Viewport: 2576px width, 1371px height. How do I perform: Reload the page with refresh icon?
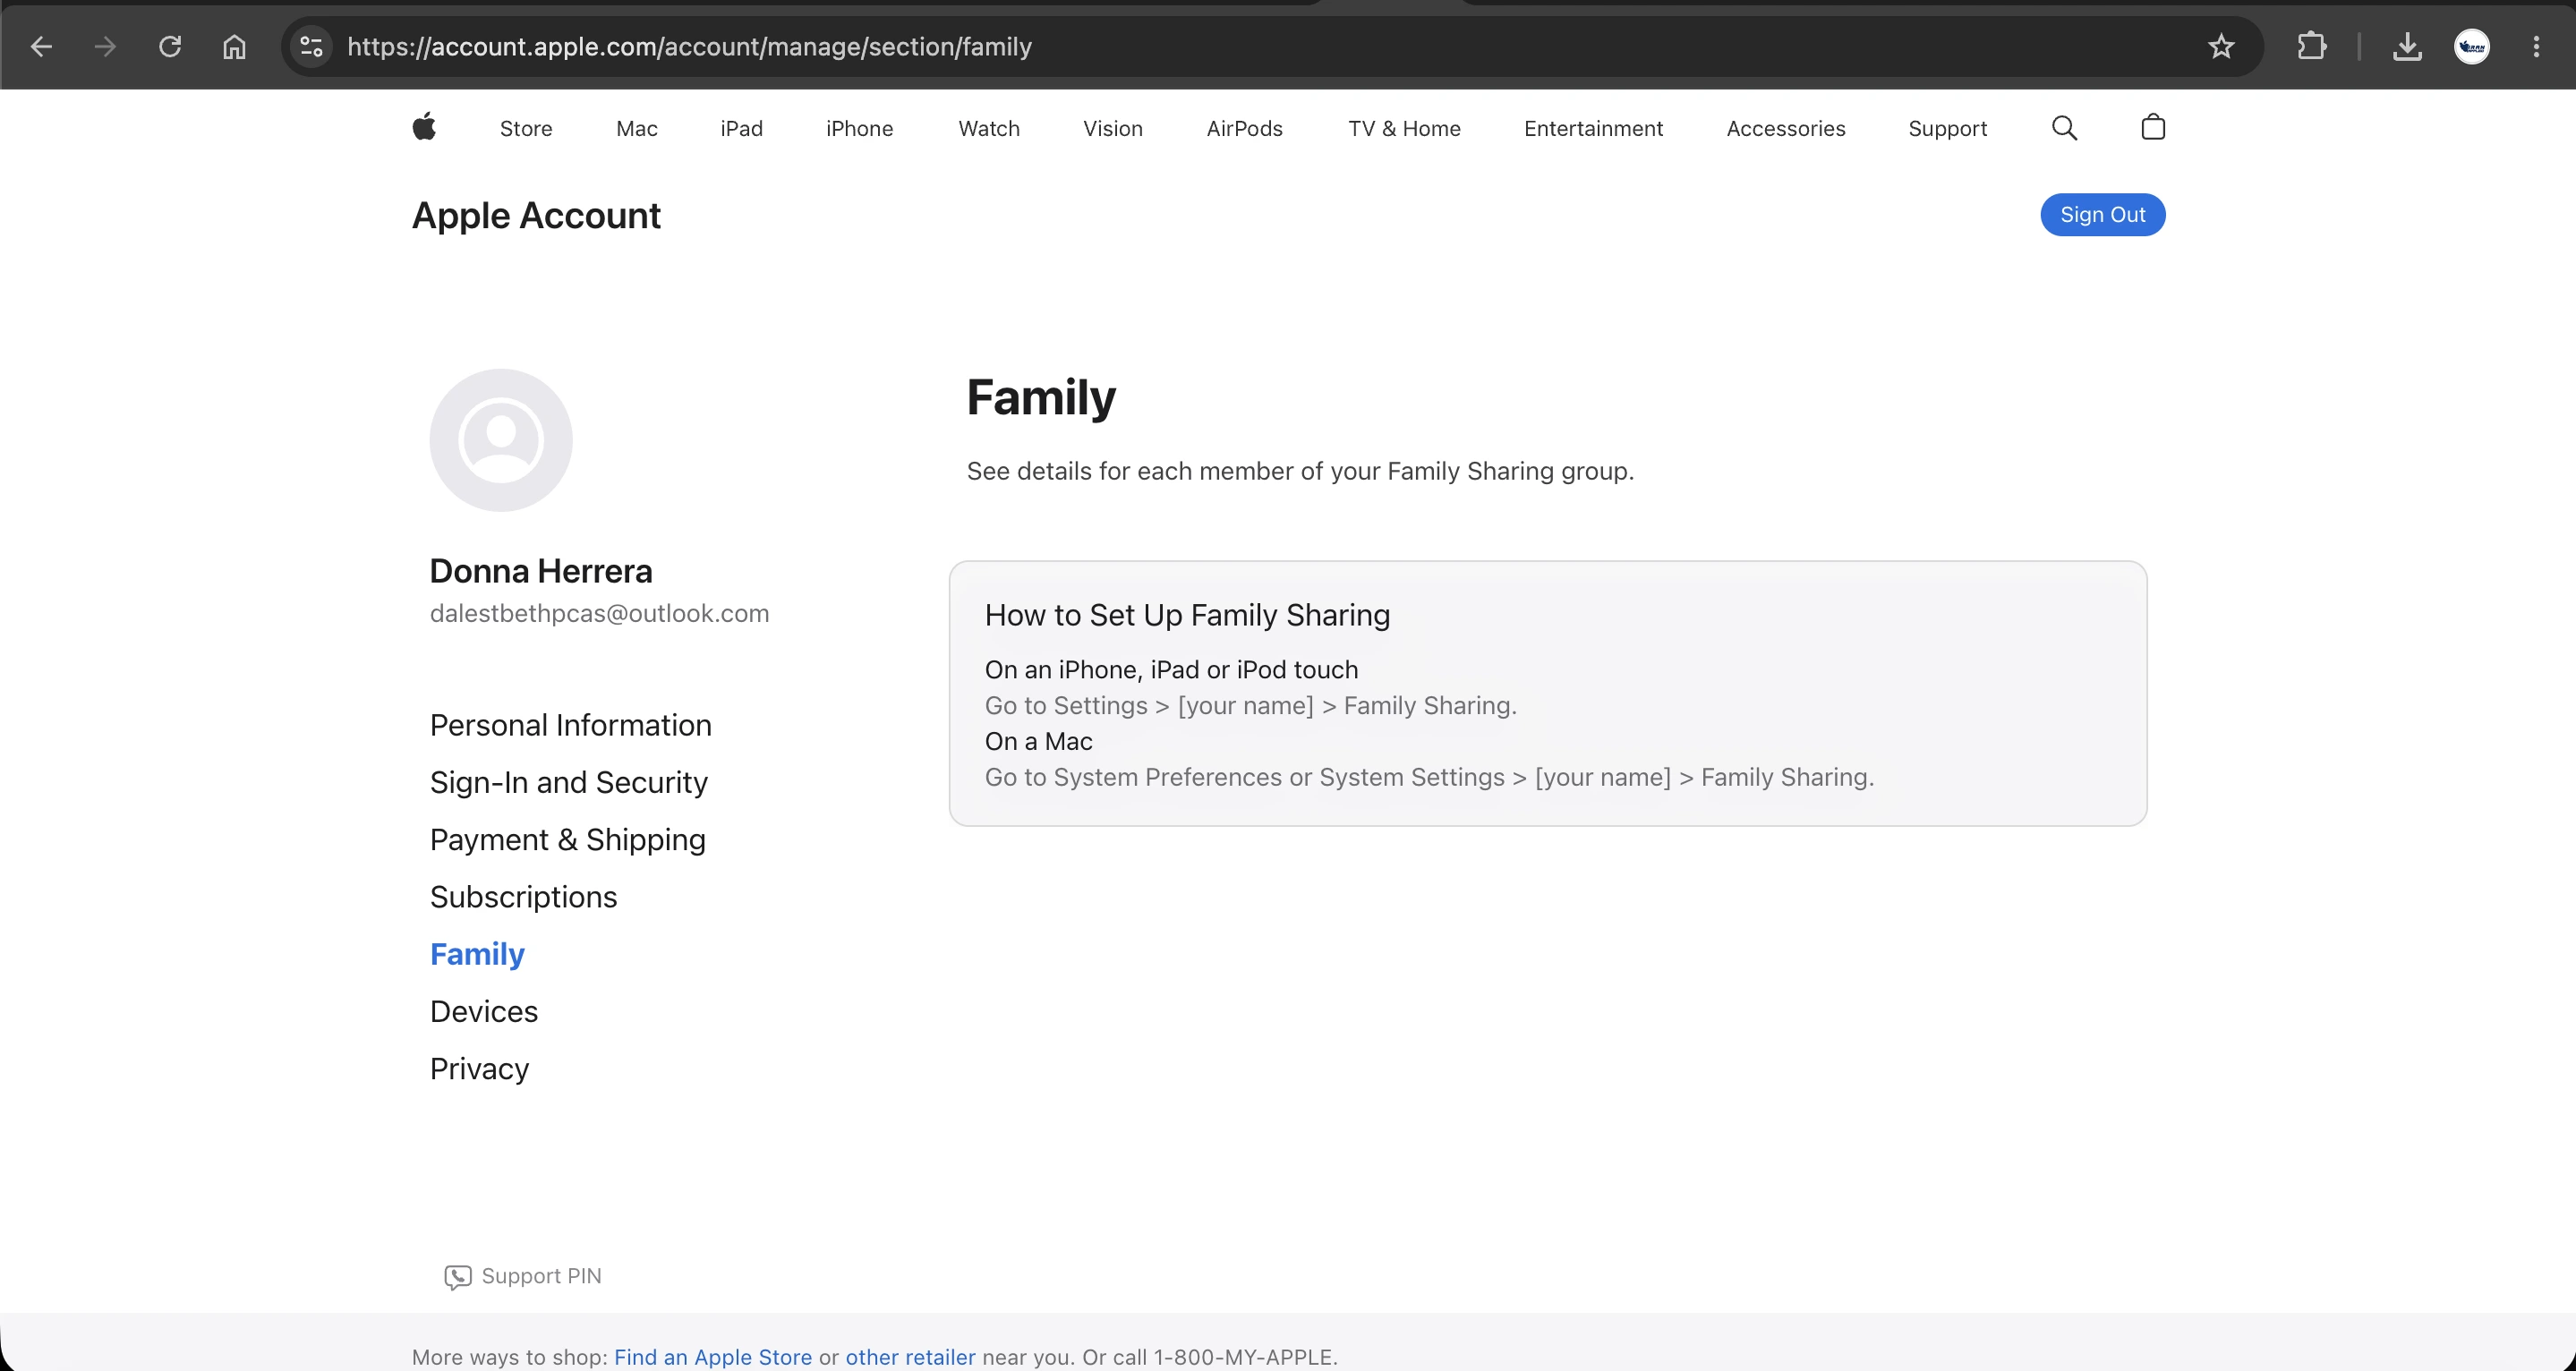coord(170,46)
